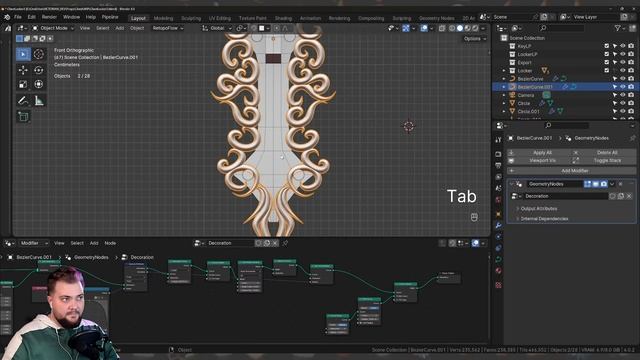Toggle GeometryNodes modifier render visibility

point(604,184)
